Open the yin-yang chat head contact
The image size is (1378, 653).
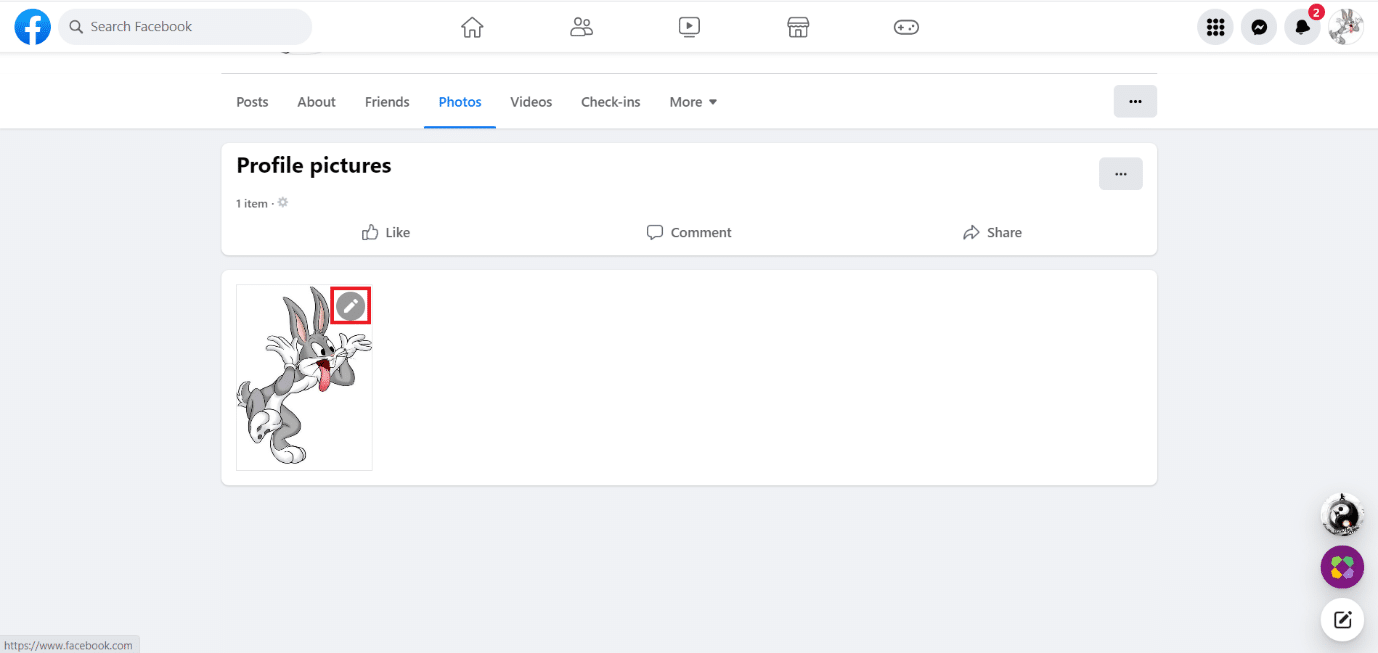[1342, 516]
